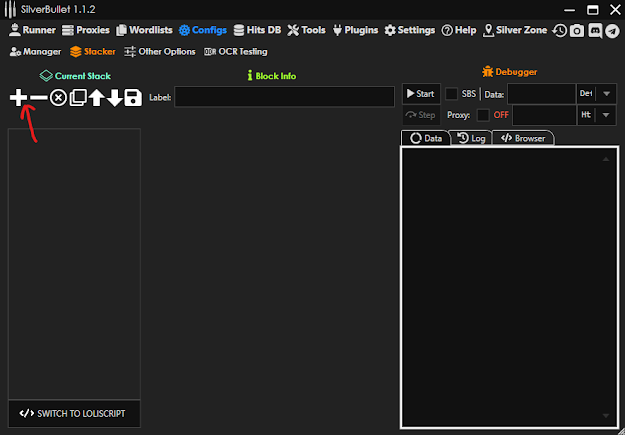625x435 pixels.
Task: Open the OCR Testing sub-tab
Action: (x=236, y=52)
